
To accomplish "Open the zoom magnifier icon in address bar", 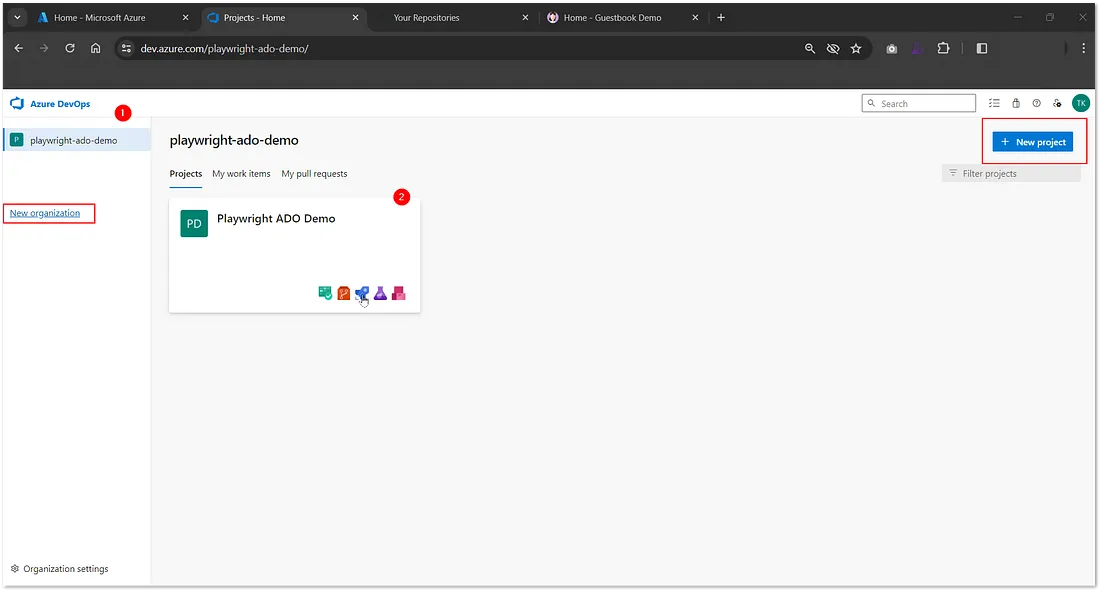I will point(810,48).
